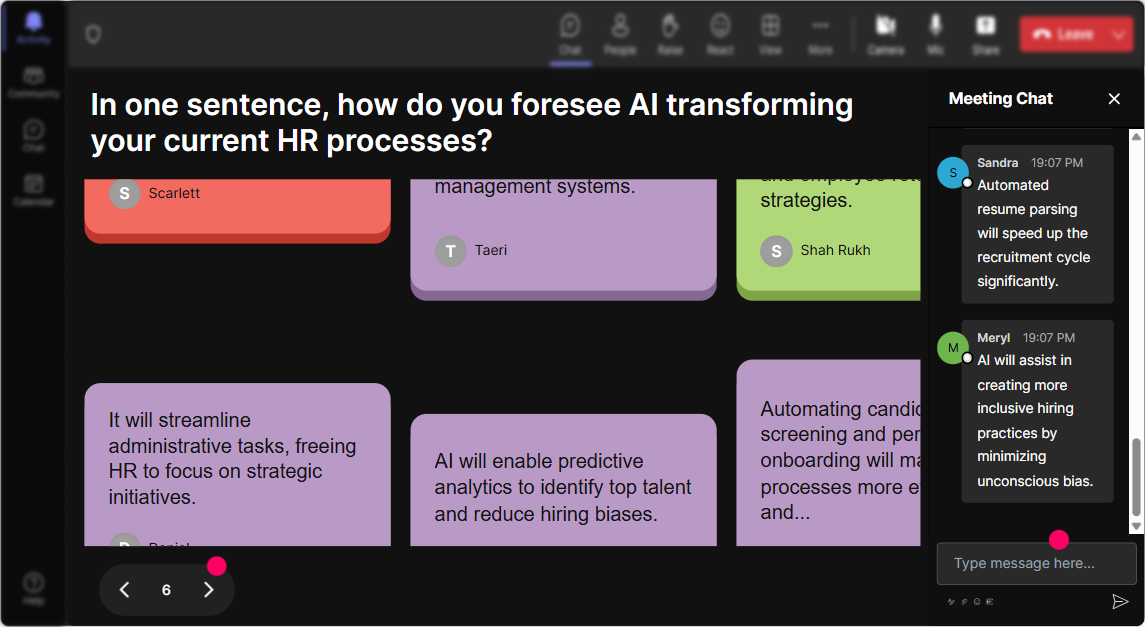
Task: Share your screen content
Action: pos(985,34)
